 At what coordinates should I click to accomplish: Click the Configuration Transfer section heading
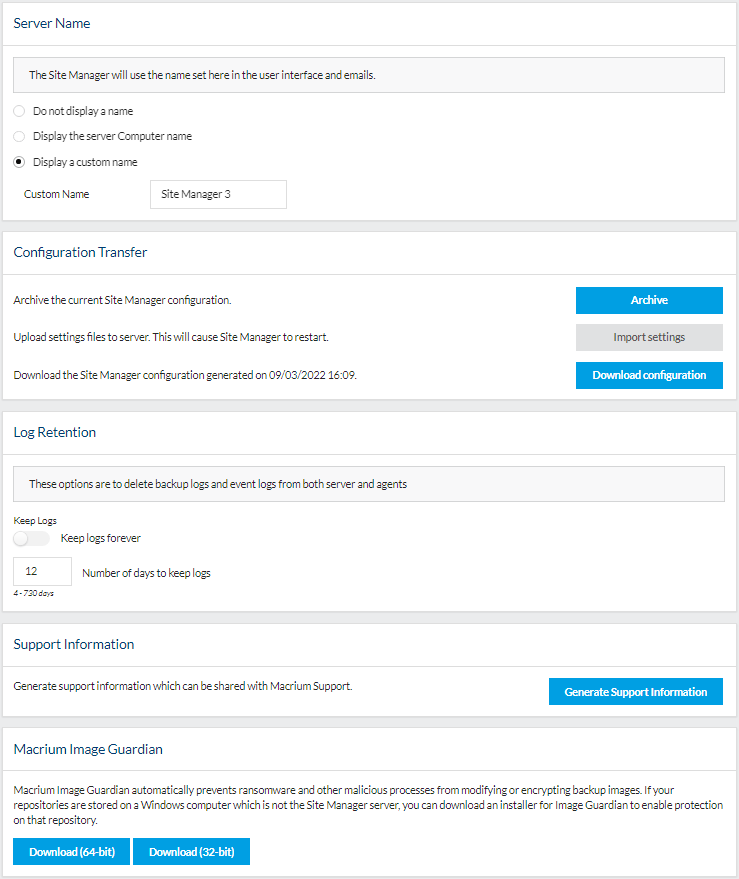click(80, 252)
